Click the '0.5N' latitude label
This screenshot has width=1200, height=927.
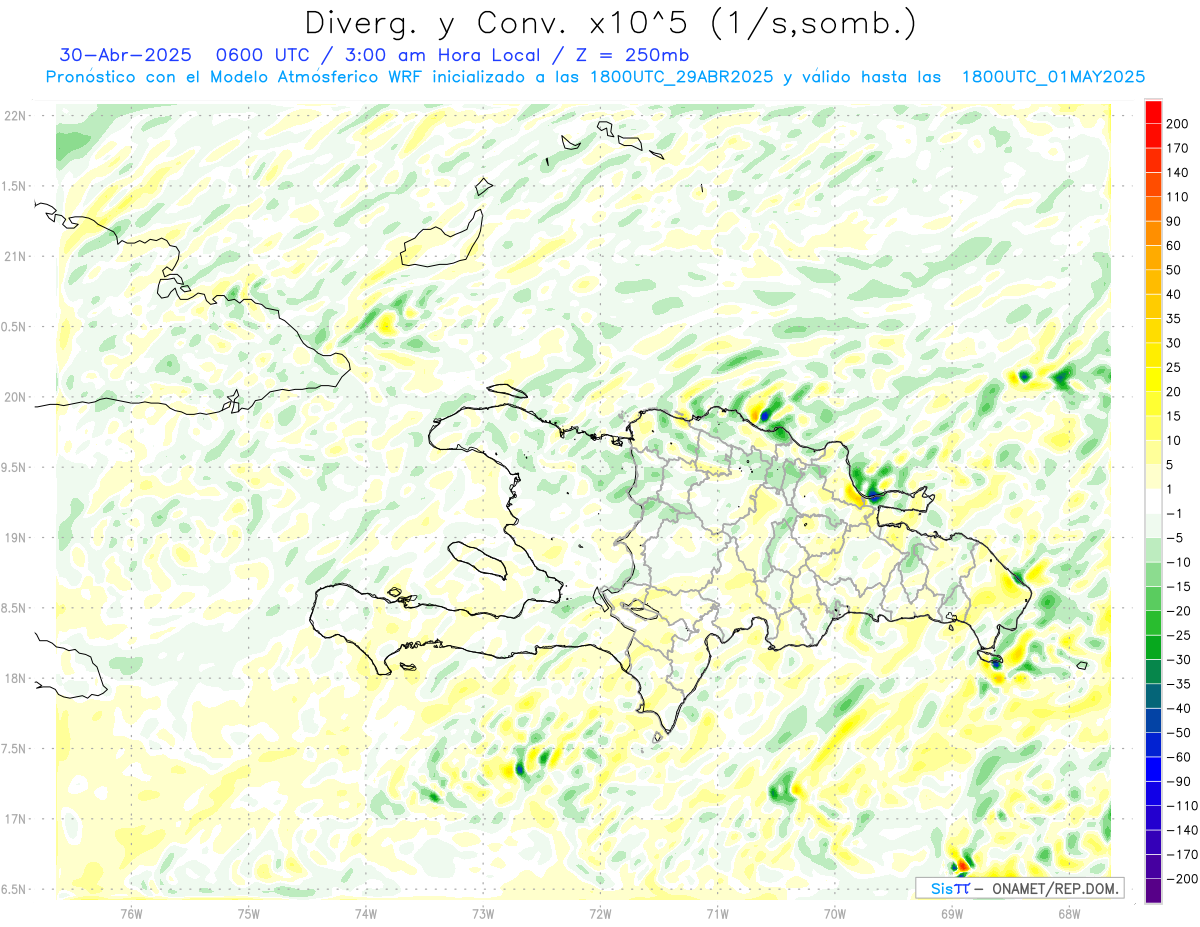click(14, 327)
